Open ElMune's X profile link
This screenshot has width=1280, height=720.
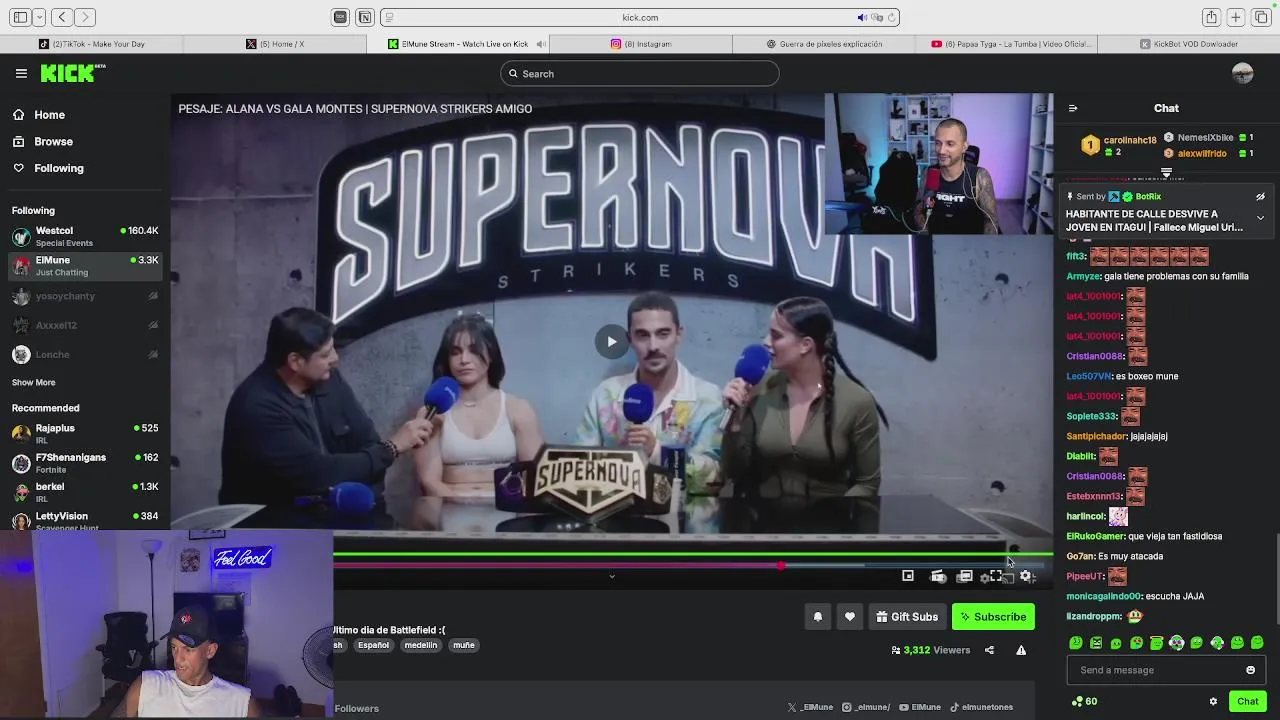(x=811, y=707)
